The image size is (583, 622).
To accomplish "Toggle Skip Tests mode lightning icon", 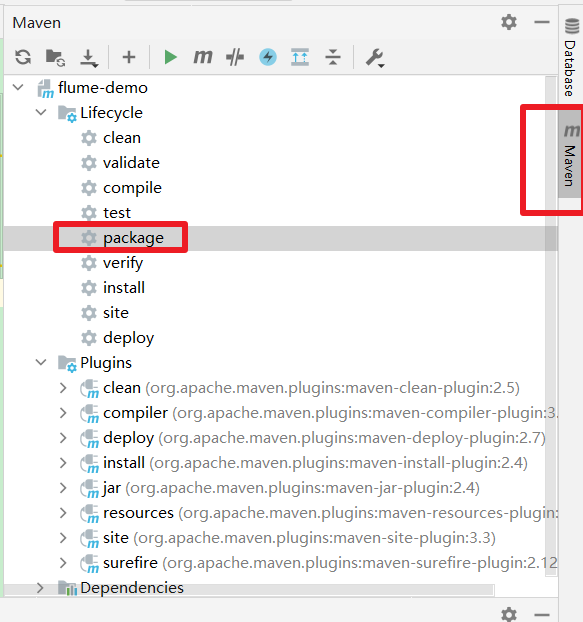I will 268,57.
